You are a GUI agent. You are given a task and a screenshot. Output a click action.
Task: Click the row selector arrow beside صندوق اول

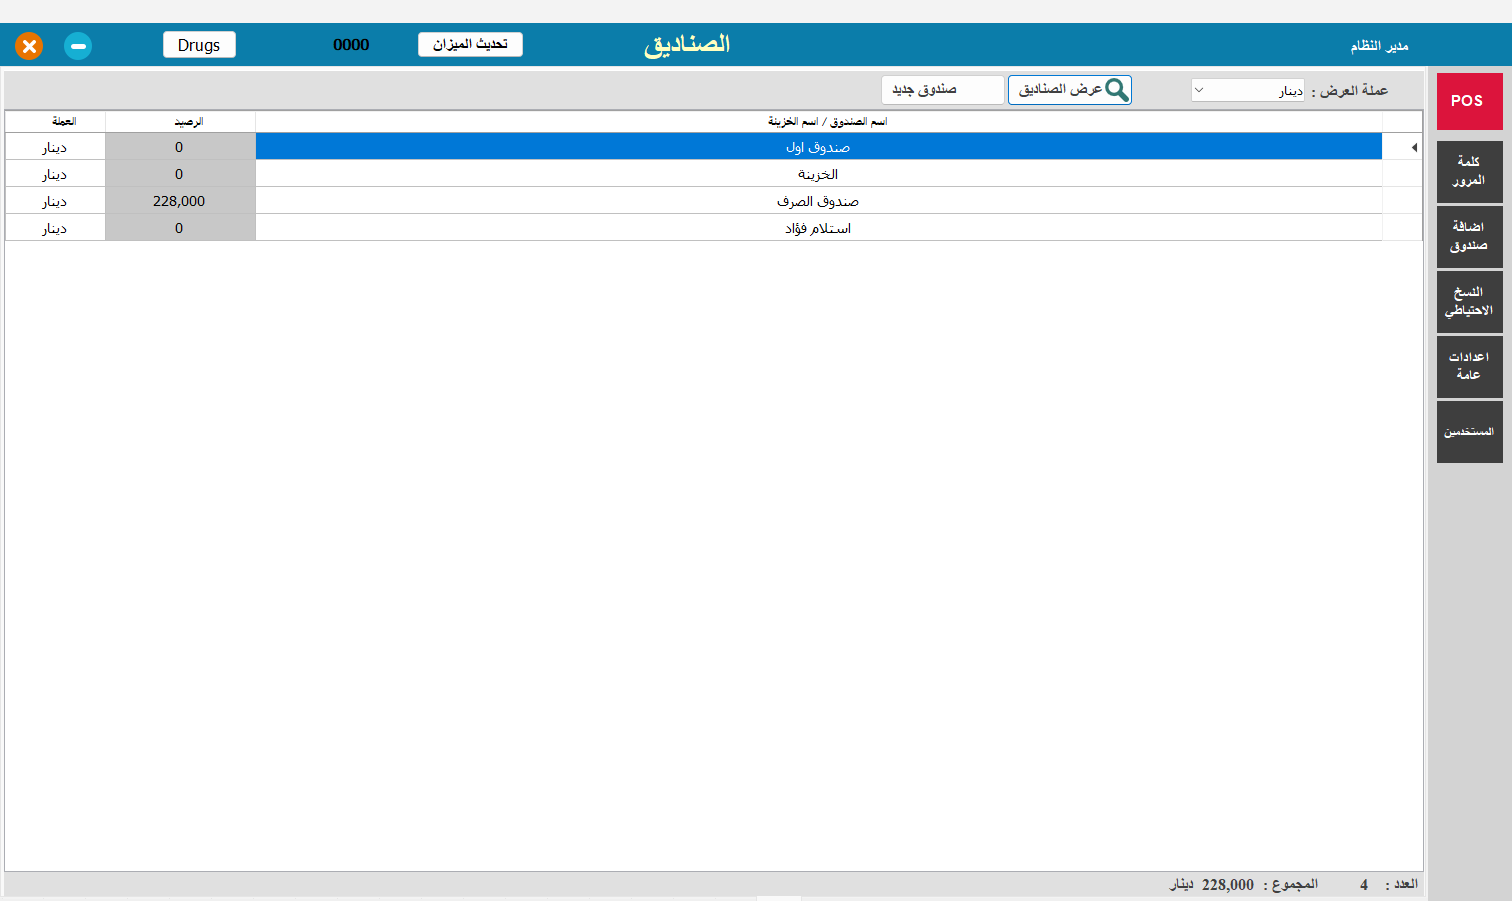pyautogui.click(x=1413, y=147)
